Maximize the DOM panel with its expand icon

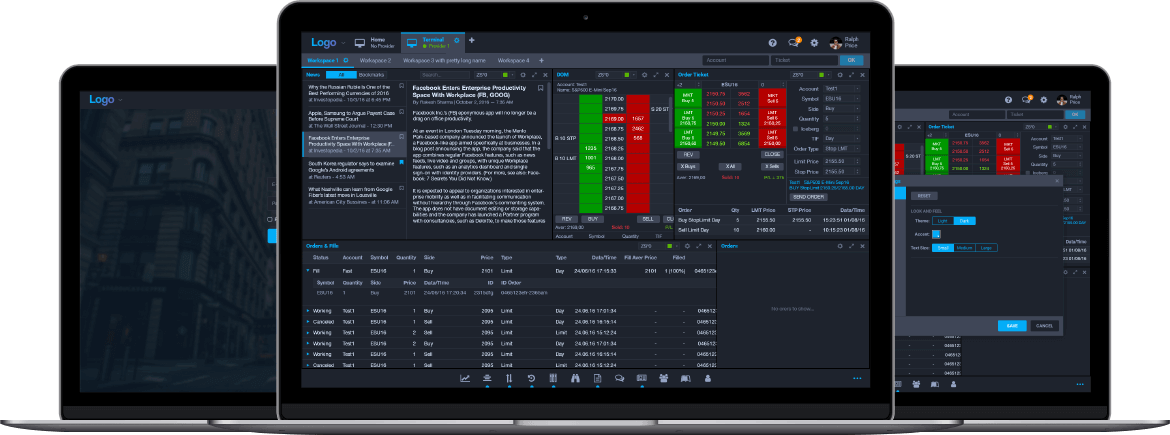pyautogui.click(x=656, y=75)
